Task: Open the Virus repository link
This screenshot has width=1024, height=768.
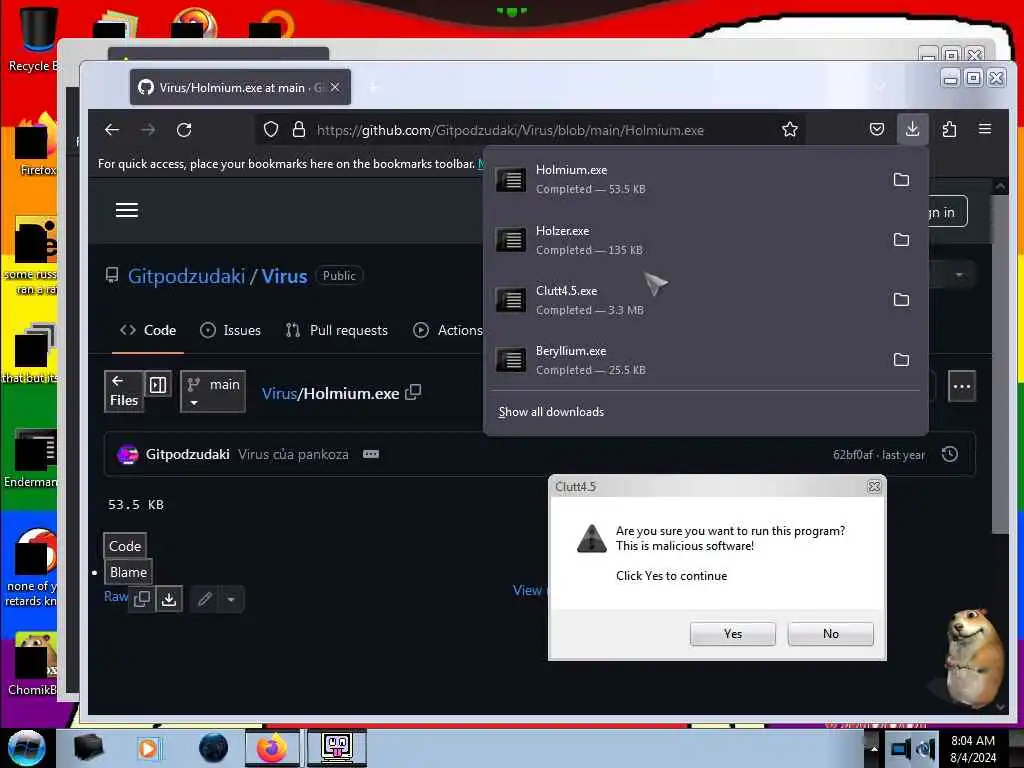Action: [284, 276]
